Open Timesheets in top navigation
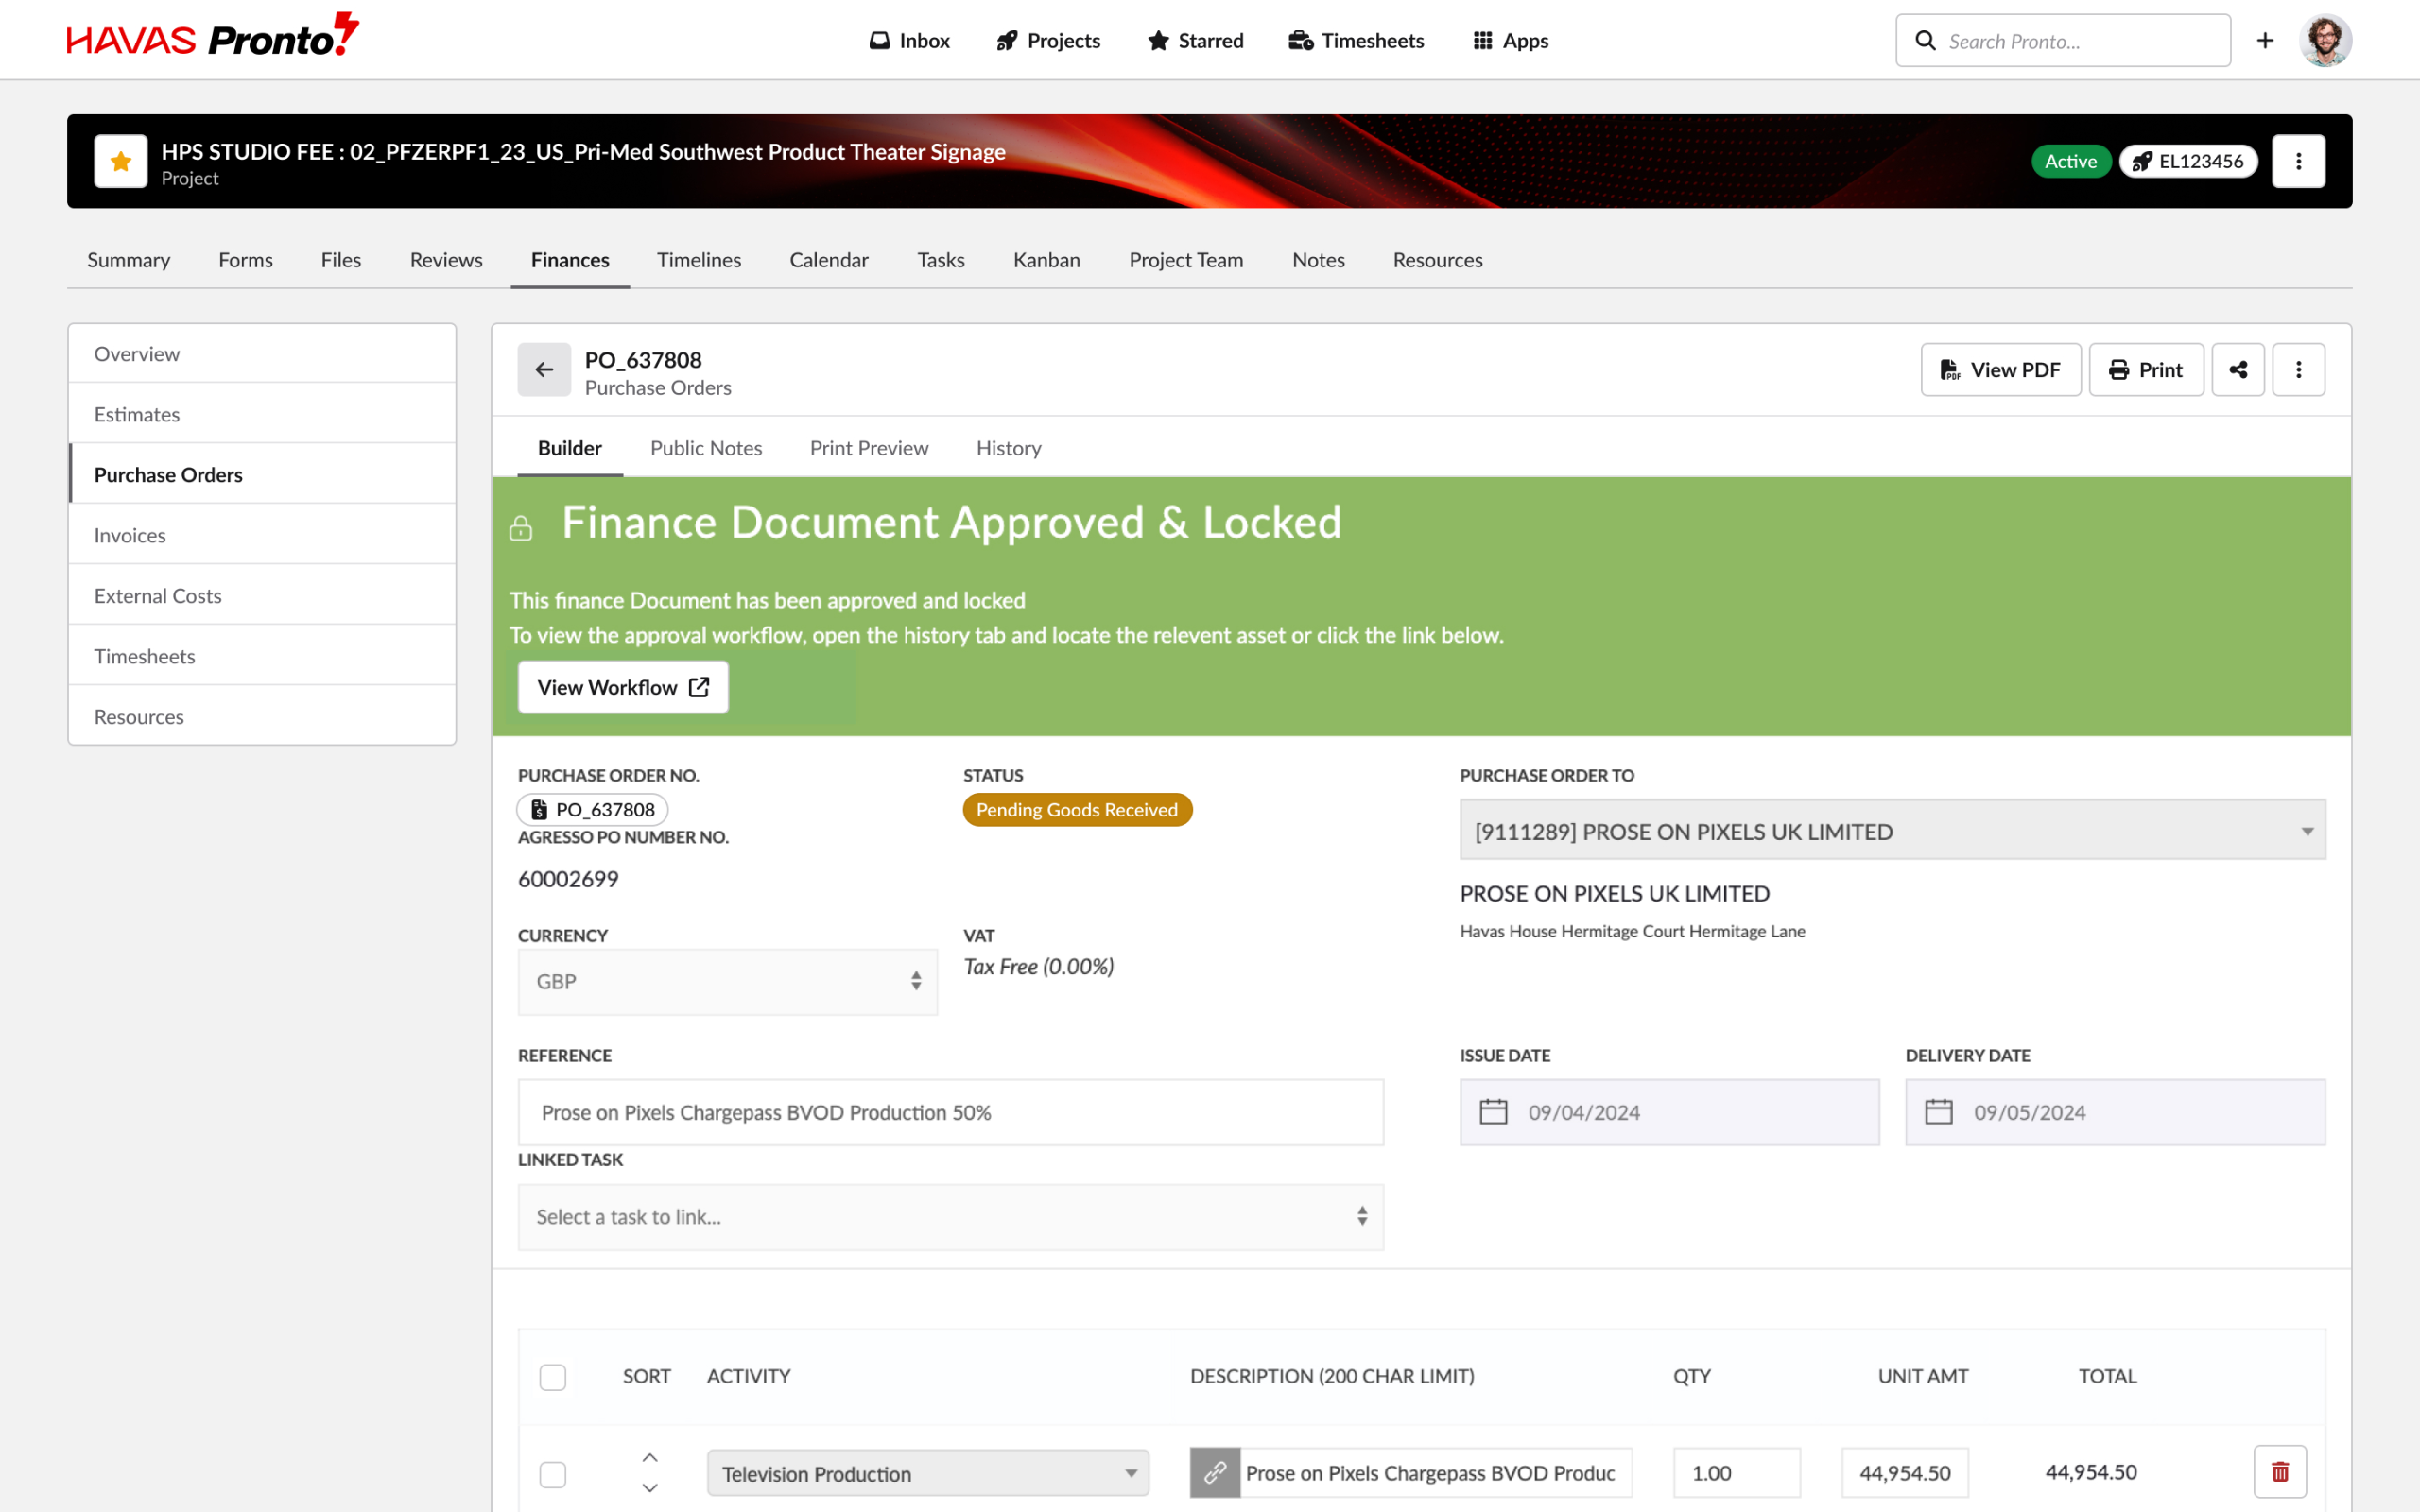 pyautogui.click(x=1356, y=41)
